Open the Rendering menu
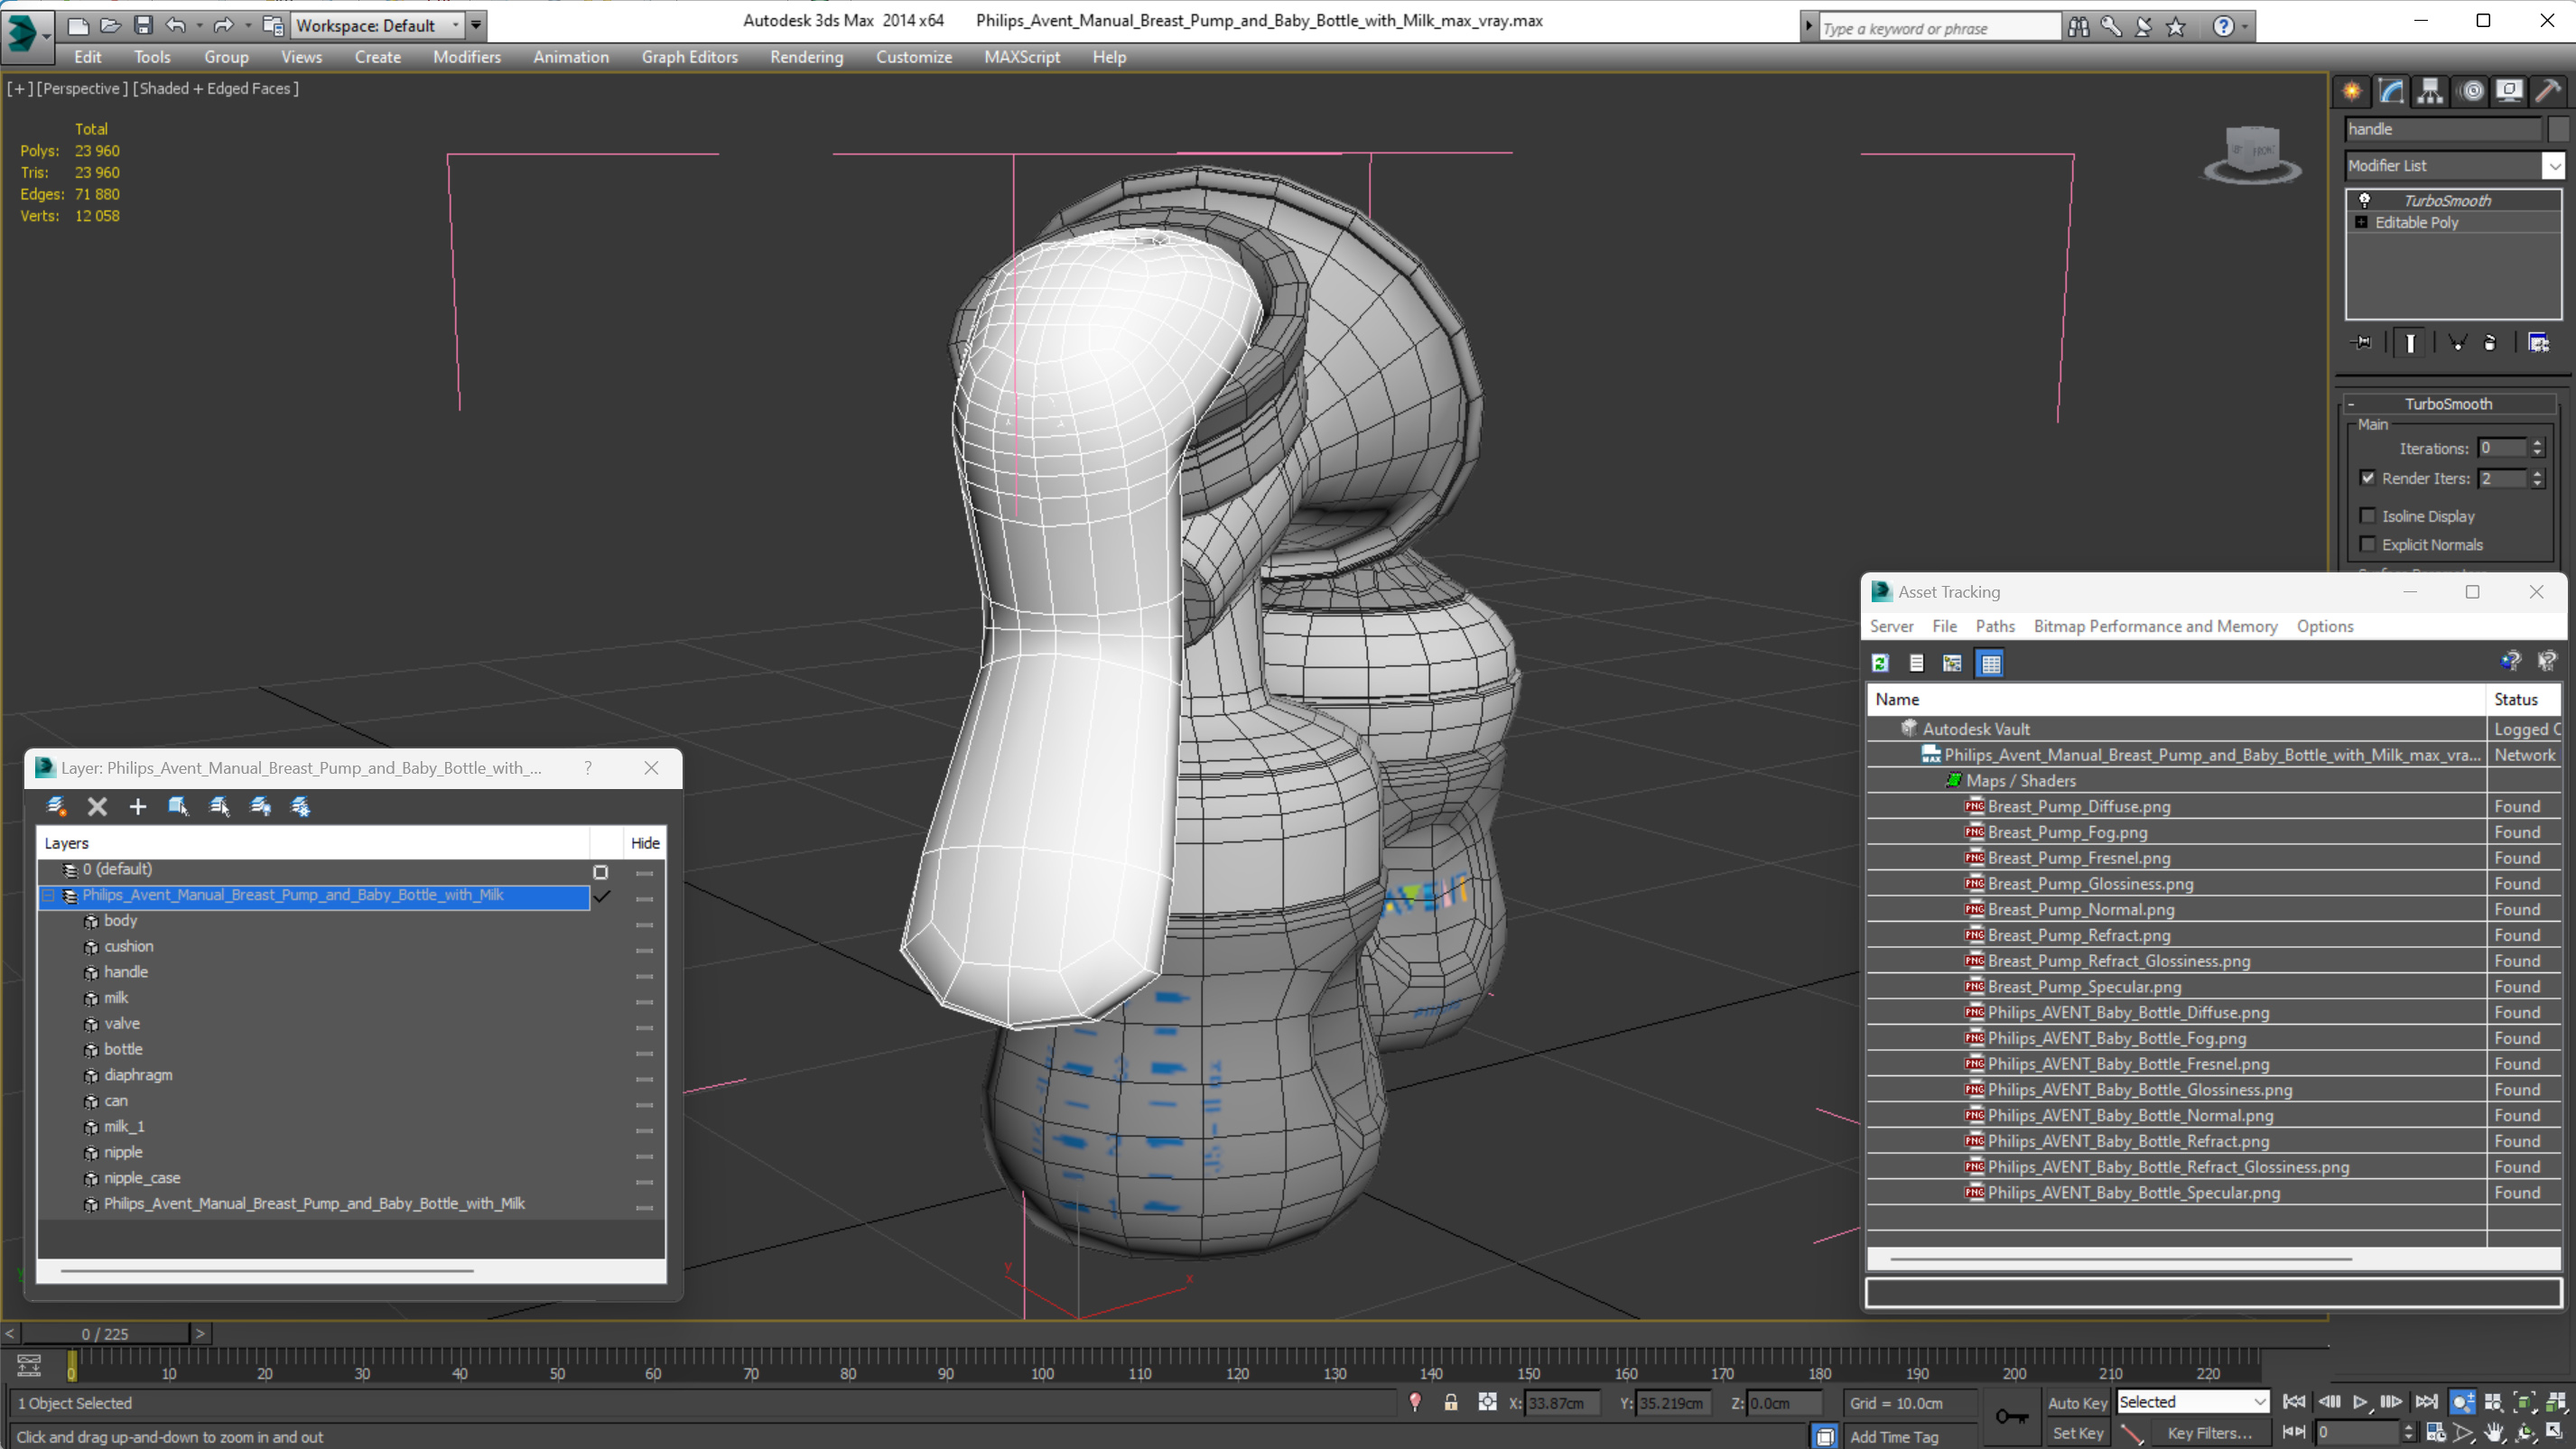This screenshot has width=2576, height=1449. [x=806, y=57]
